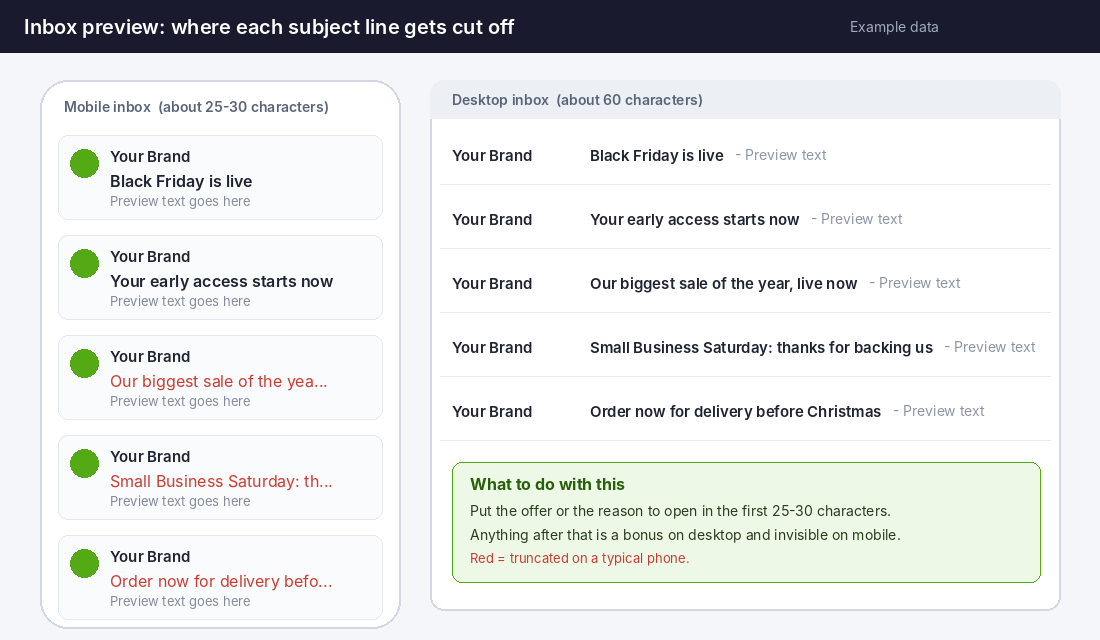
Task: Click '- Preview text' after delivery before Christmas
Action: pos(939,411)
